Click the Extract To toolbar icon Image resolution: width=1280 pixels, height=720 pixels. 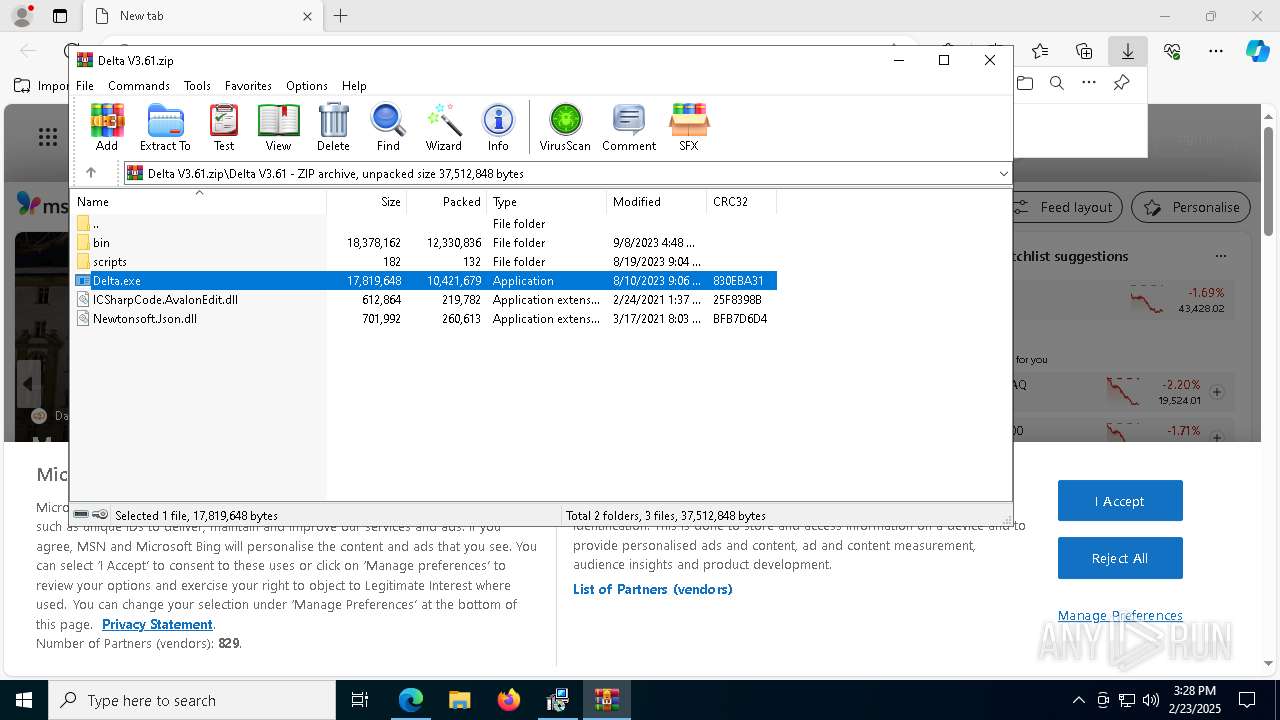pyautogui.click(x=165, y=127)
